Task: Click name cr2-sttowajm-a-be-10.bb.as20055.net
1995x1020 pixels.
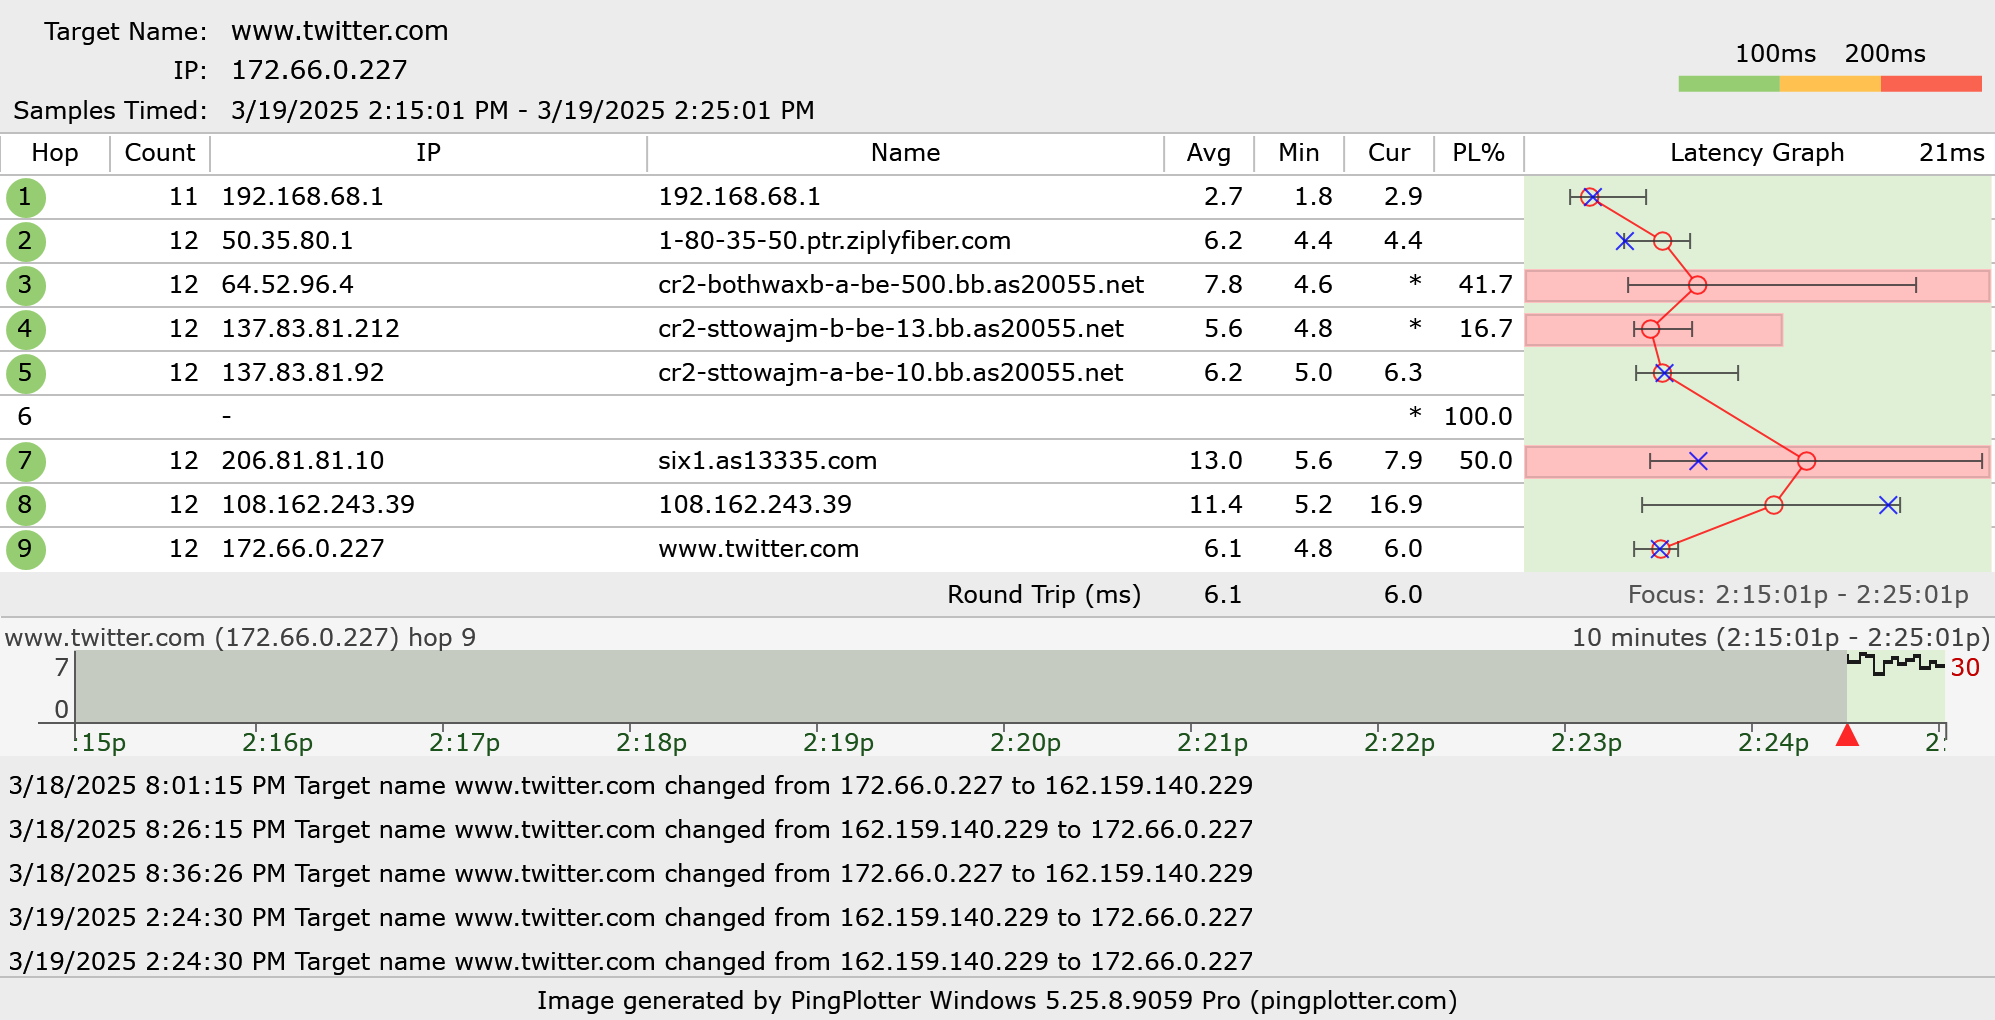Action: [x=890, y=373]
